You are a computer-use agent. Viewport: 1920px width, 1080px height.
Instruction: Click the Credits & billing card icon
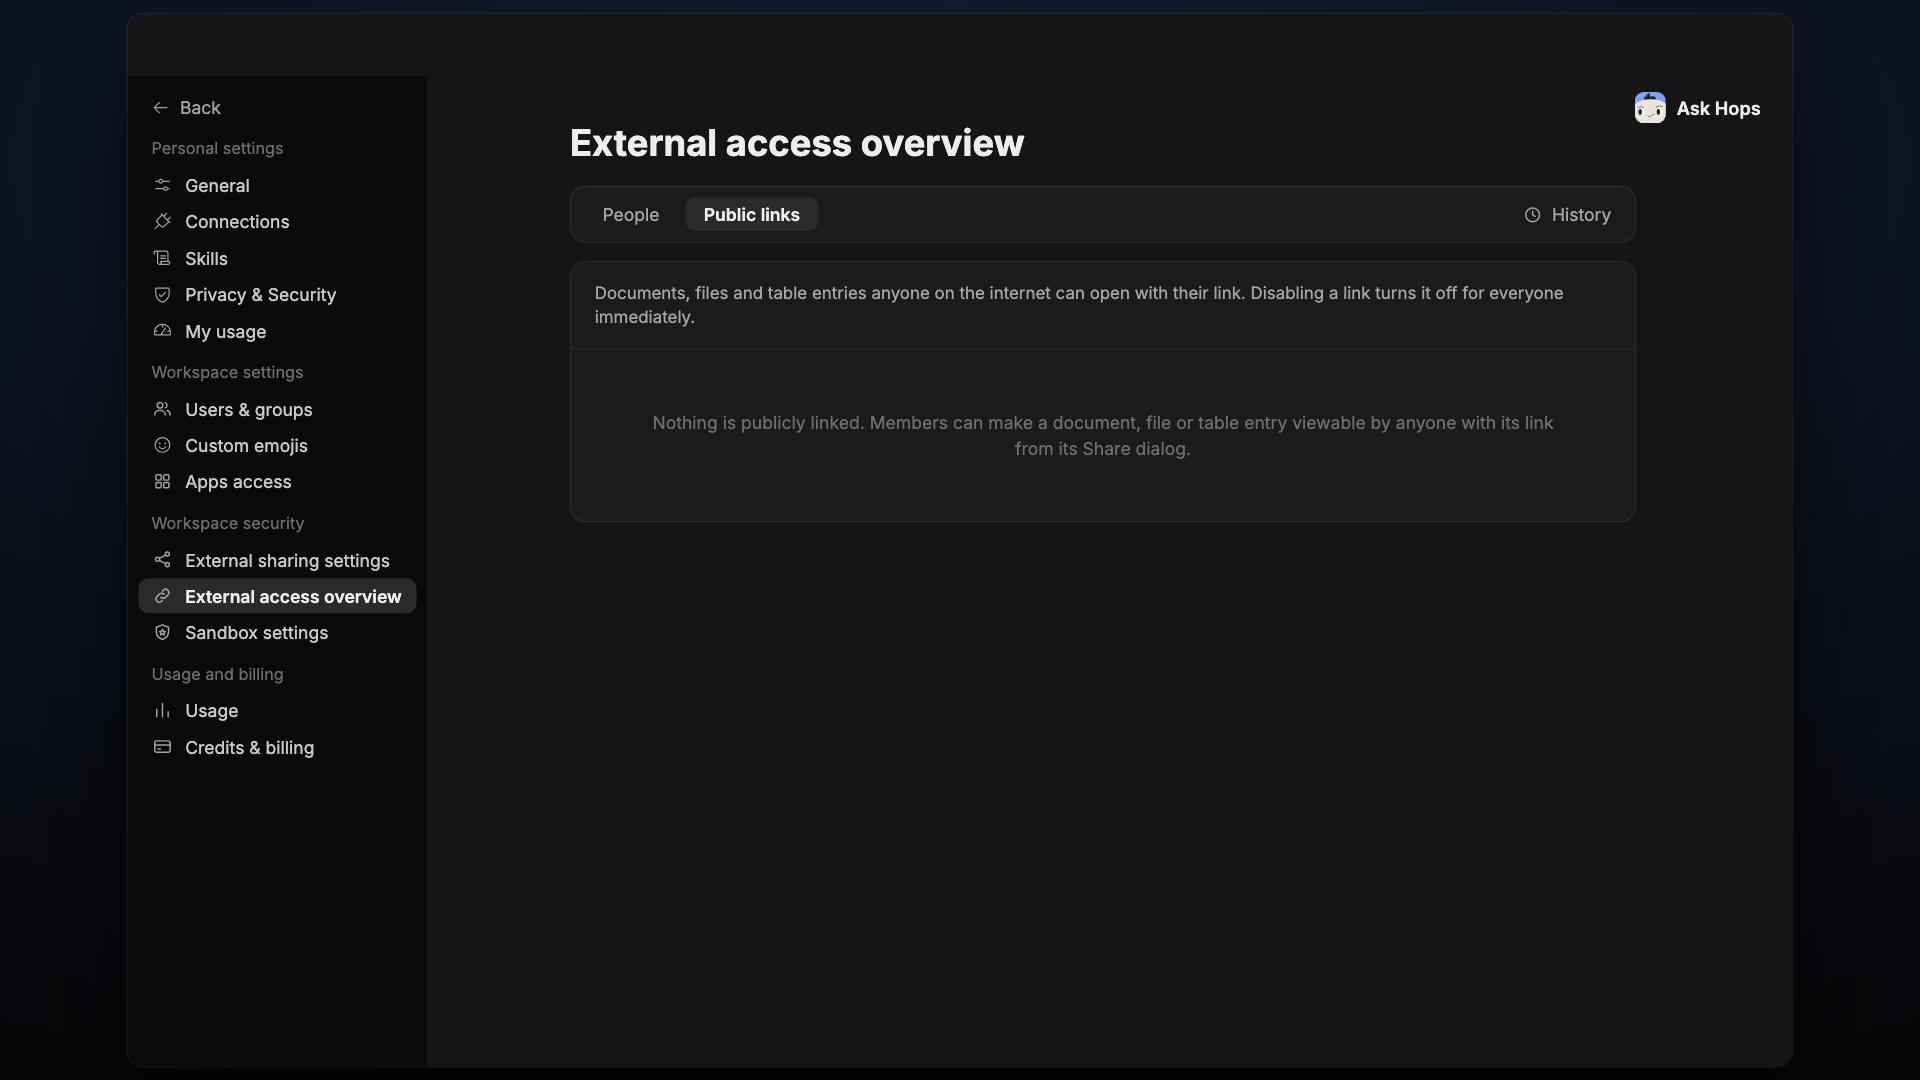tap(162, 747)
